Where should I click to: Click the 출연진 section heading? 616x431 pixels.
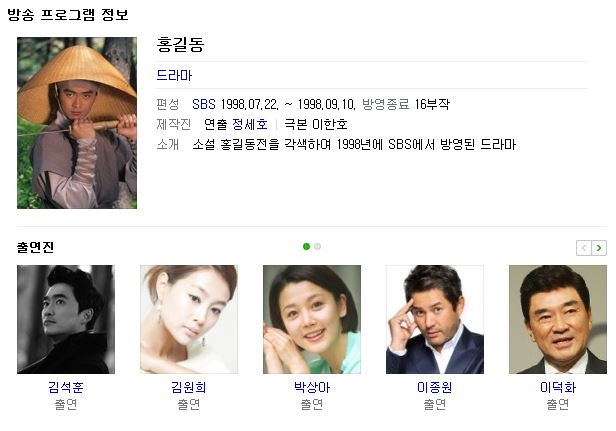pos(35,247)
